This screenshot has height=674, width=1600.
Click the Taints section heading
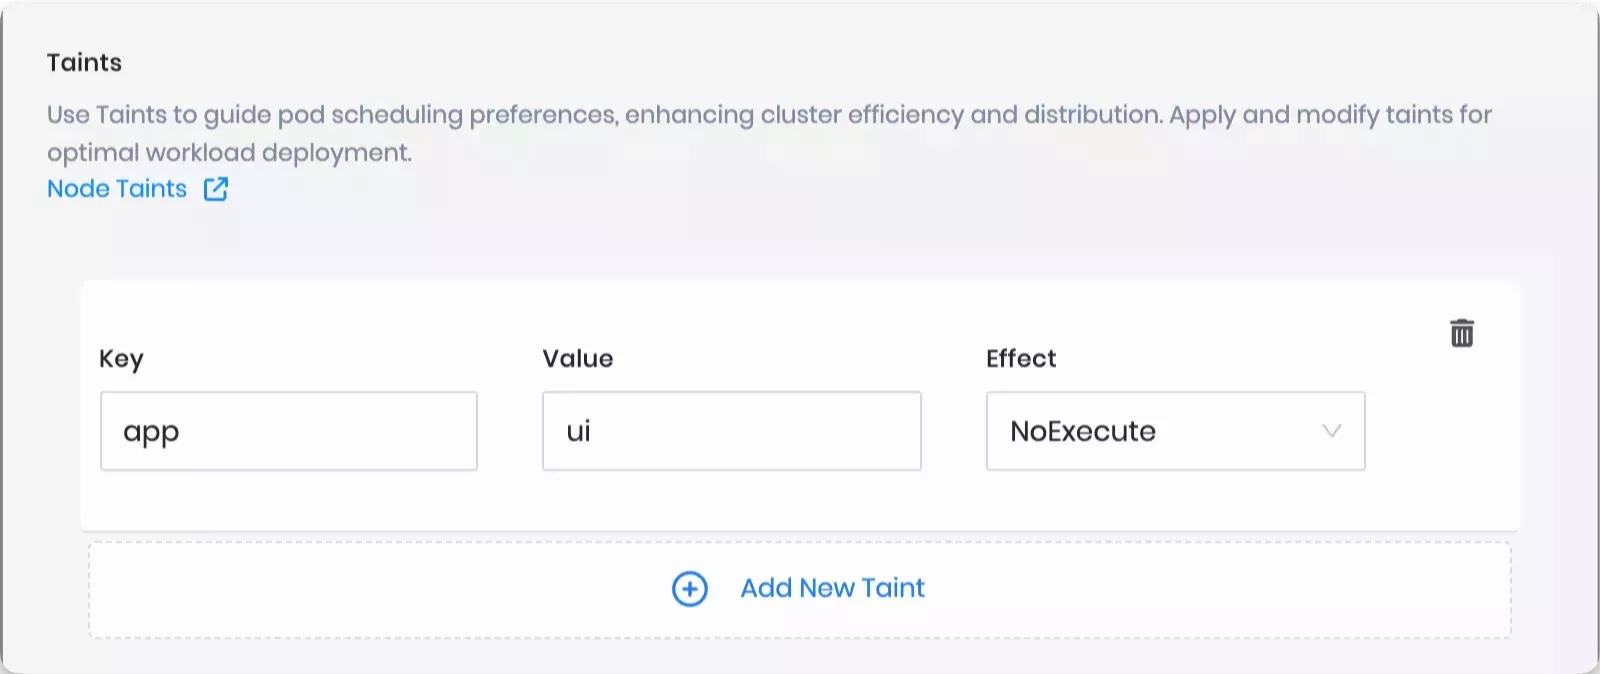84,62
